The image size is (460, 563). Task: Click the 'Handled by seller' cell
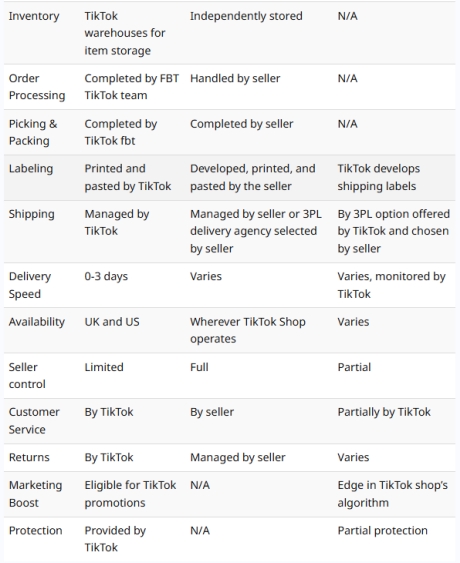tap(235, 79)
